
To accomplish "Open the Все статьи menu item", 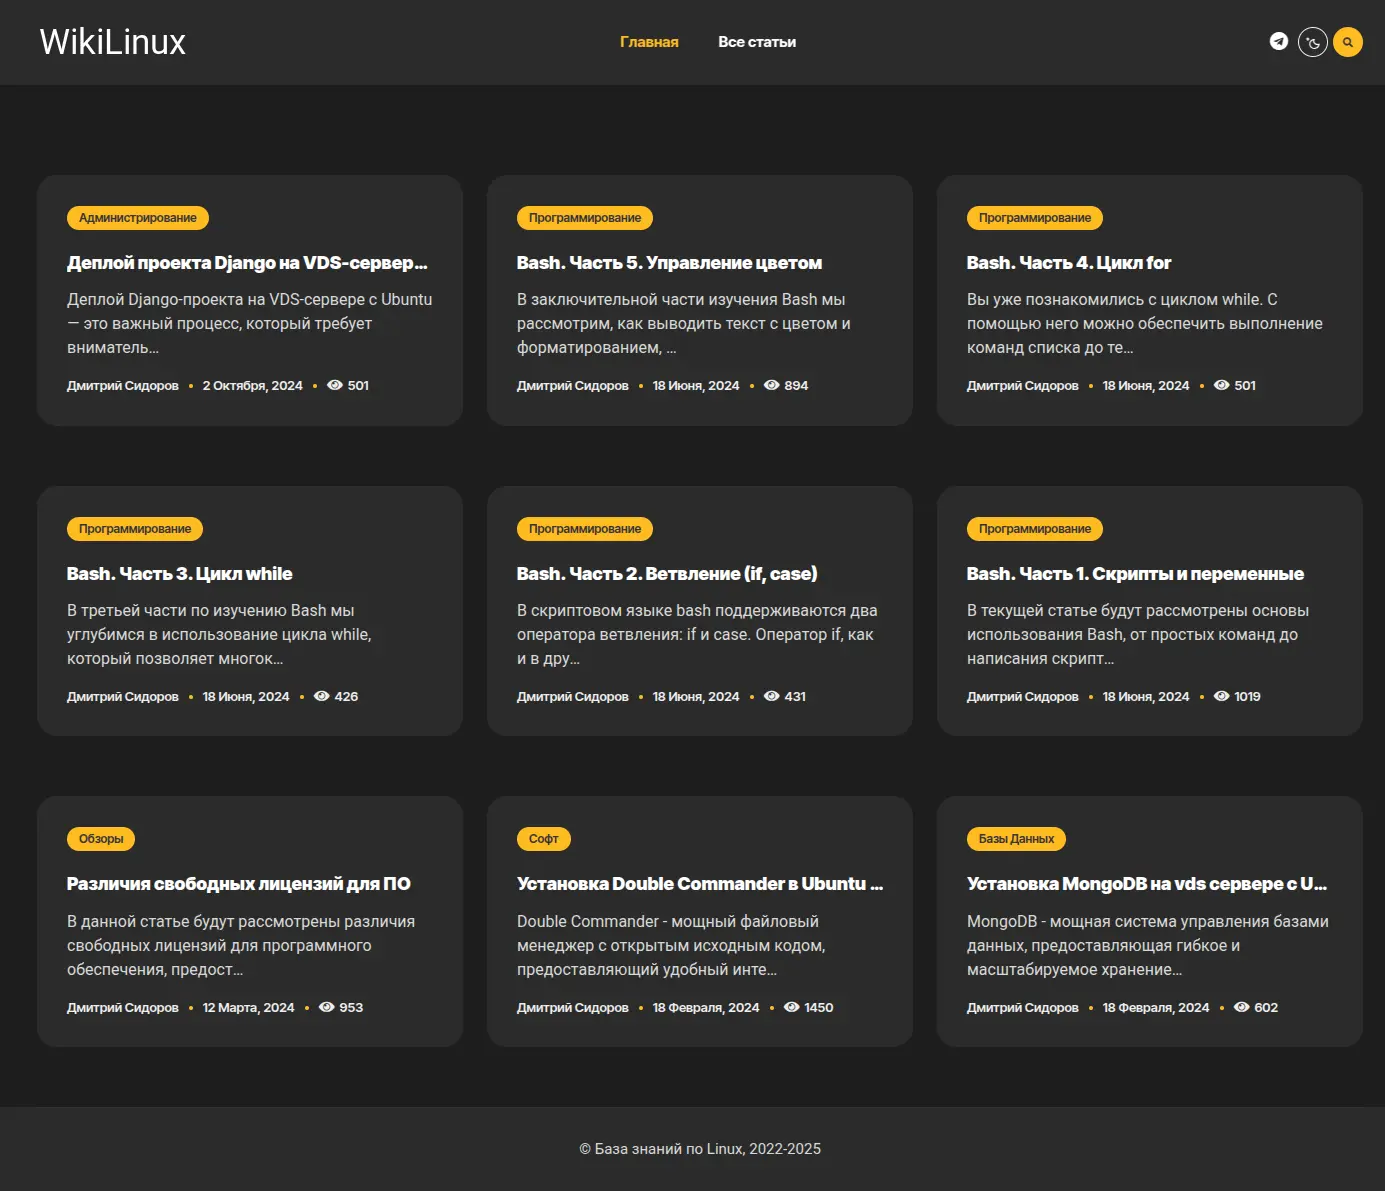I will coord(756,42).
